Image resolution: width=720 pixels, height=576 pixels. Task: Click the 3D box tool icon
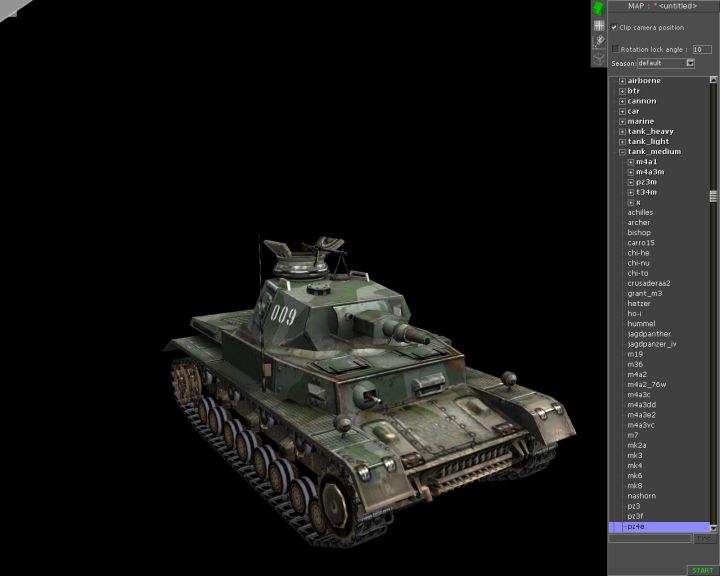599,58
